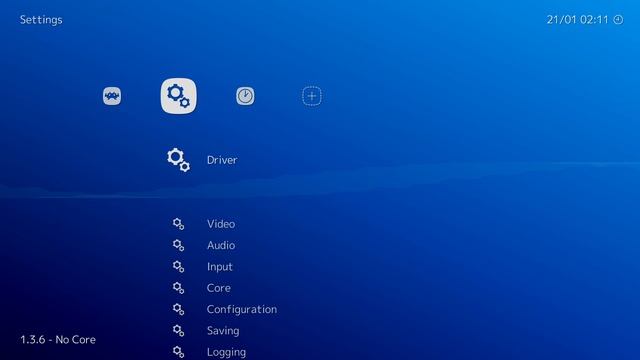Open the Audio settings entry
Viewport: 640px width, 360px height.
pos(221,245)
